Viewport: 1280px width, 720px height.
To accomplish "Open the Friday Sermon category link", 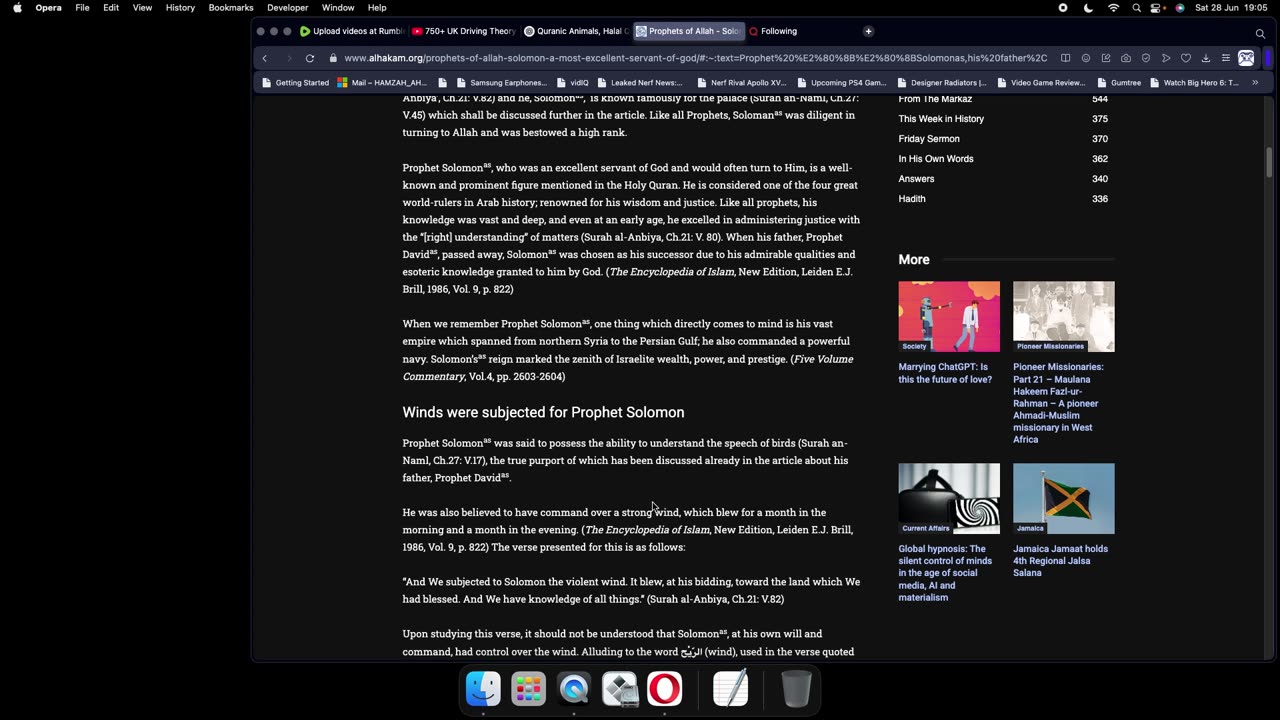I will [929, 139].
